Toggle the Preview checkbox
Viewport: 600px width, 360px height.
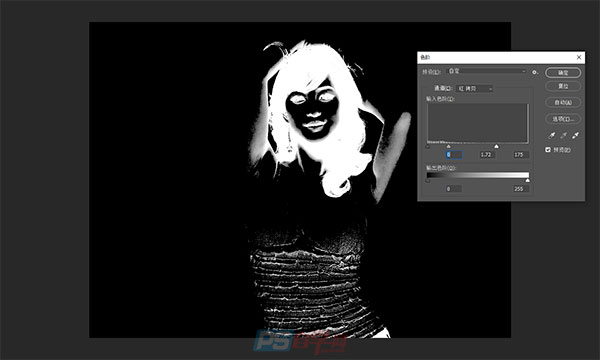tap(548, 150)
